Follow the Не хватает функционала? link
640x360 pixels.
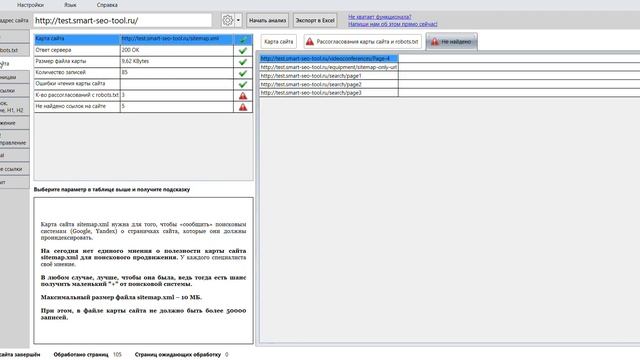(380, 17)
